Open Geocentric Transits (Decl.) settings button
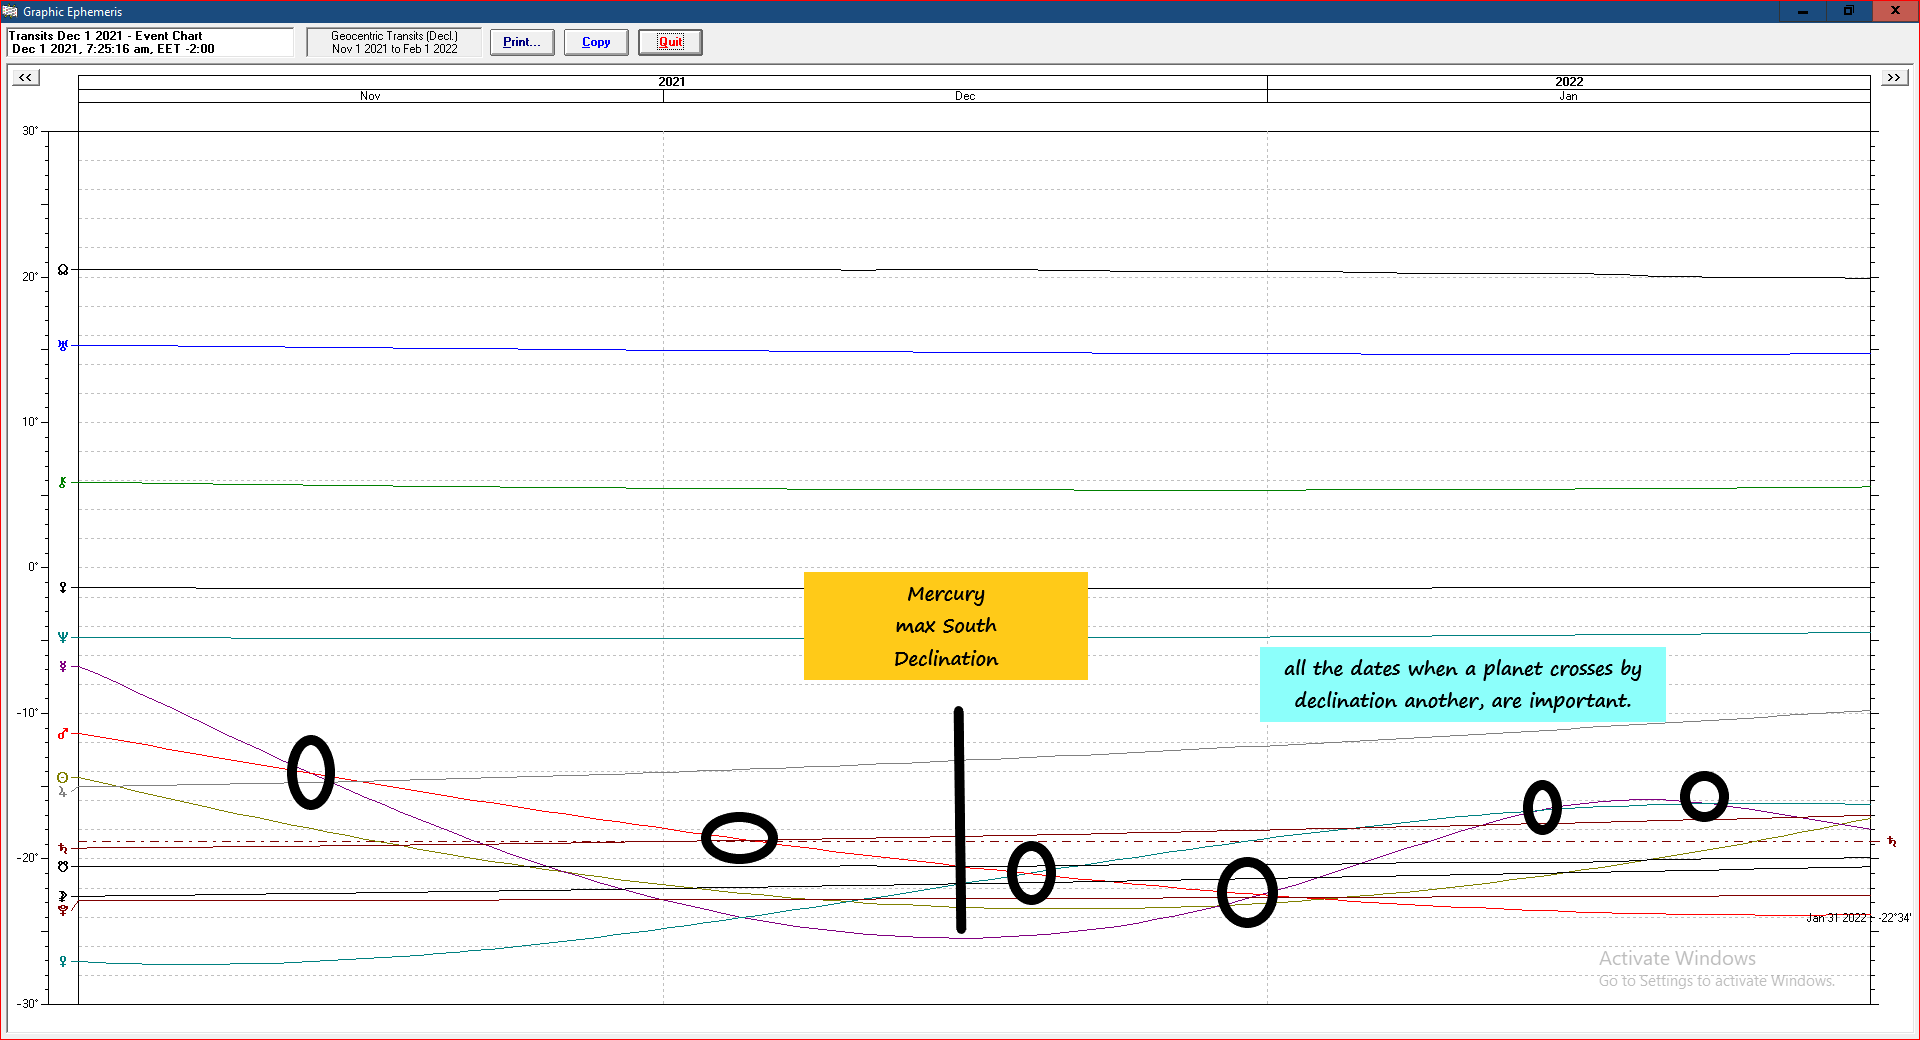This screenshot has height=1040, width=1920. click(394, 42)
